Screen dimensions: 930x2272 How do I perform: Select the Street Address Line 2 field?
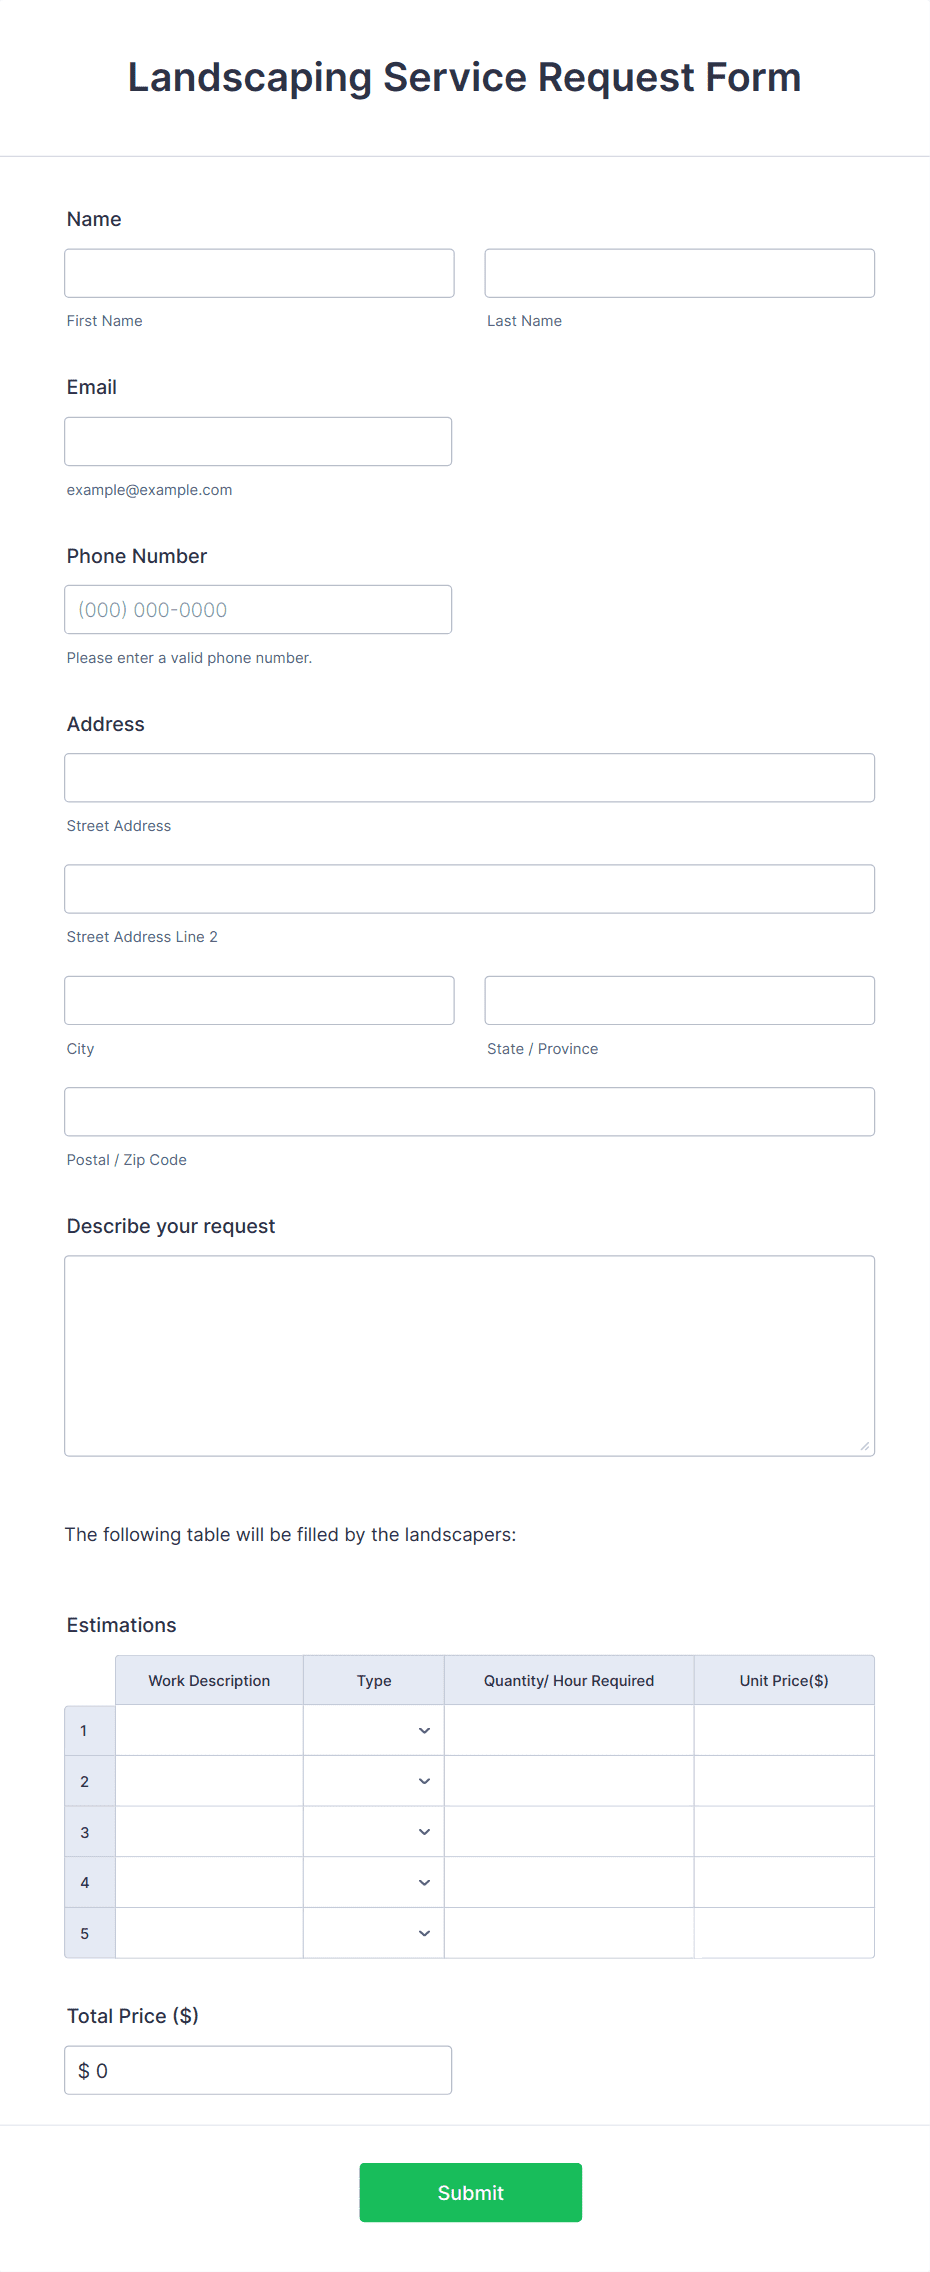coord(469,888)
